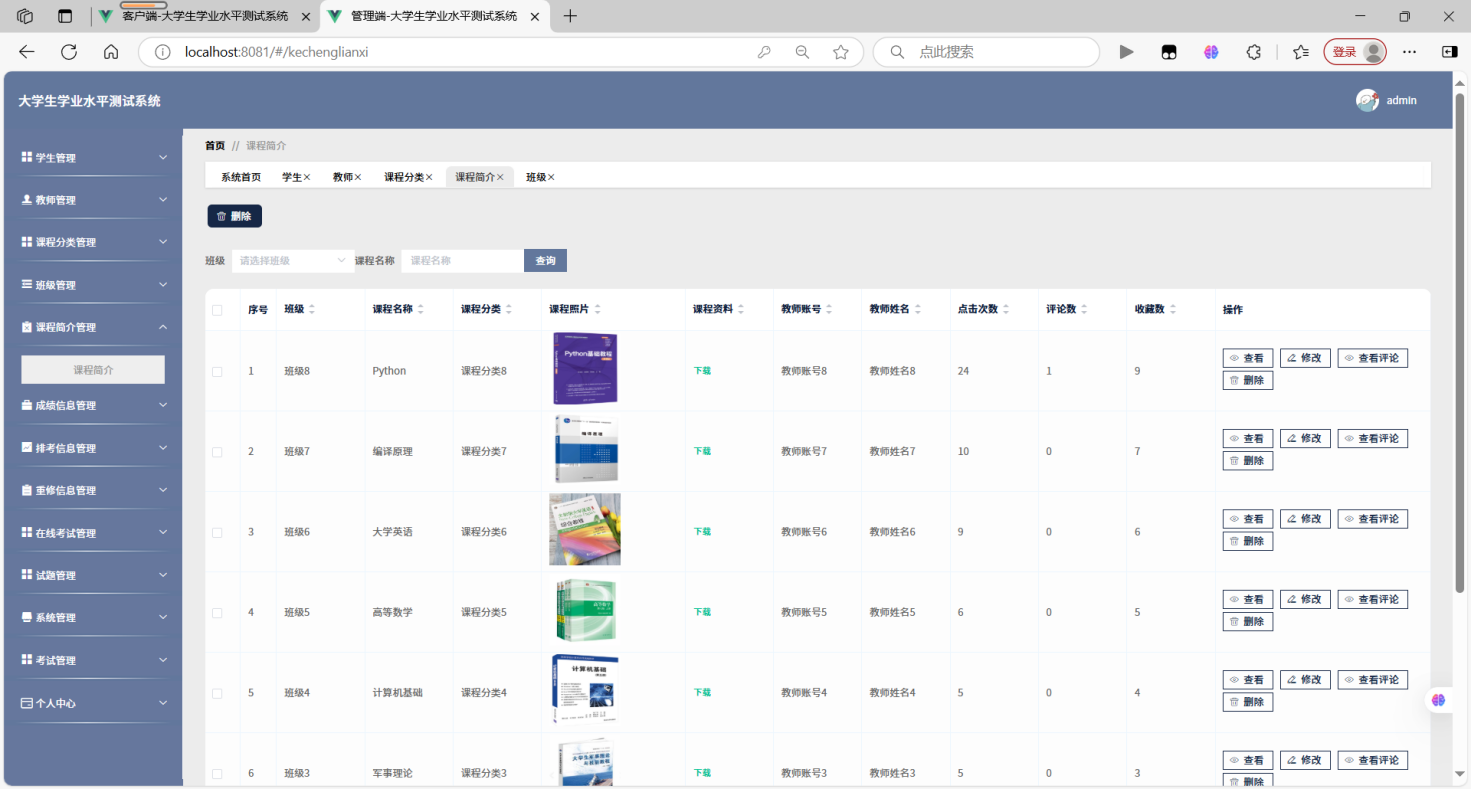Check the row for 大学英语
1471x789 pixels.
tap(217, 532)
